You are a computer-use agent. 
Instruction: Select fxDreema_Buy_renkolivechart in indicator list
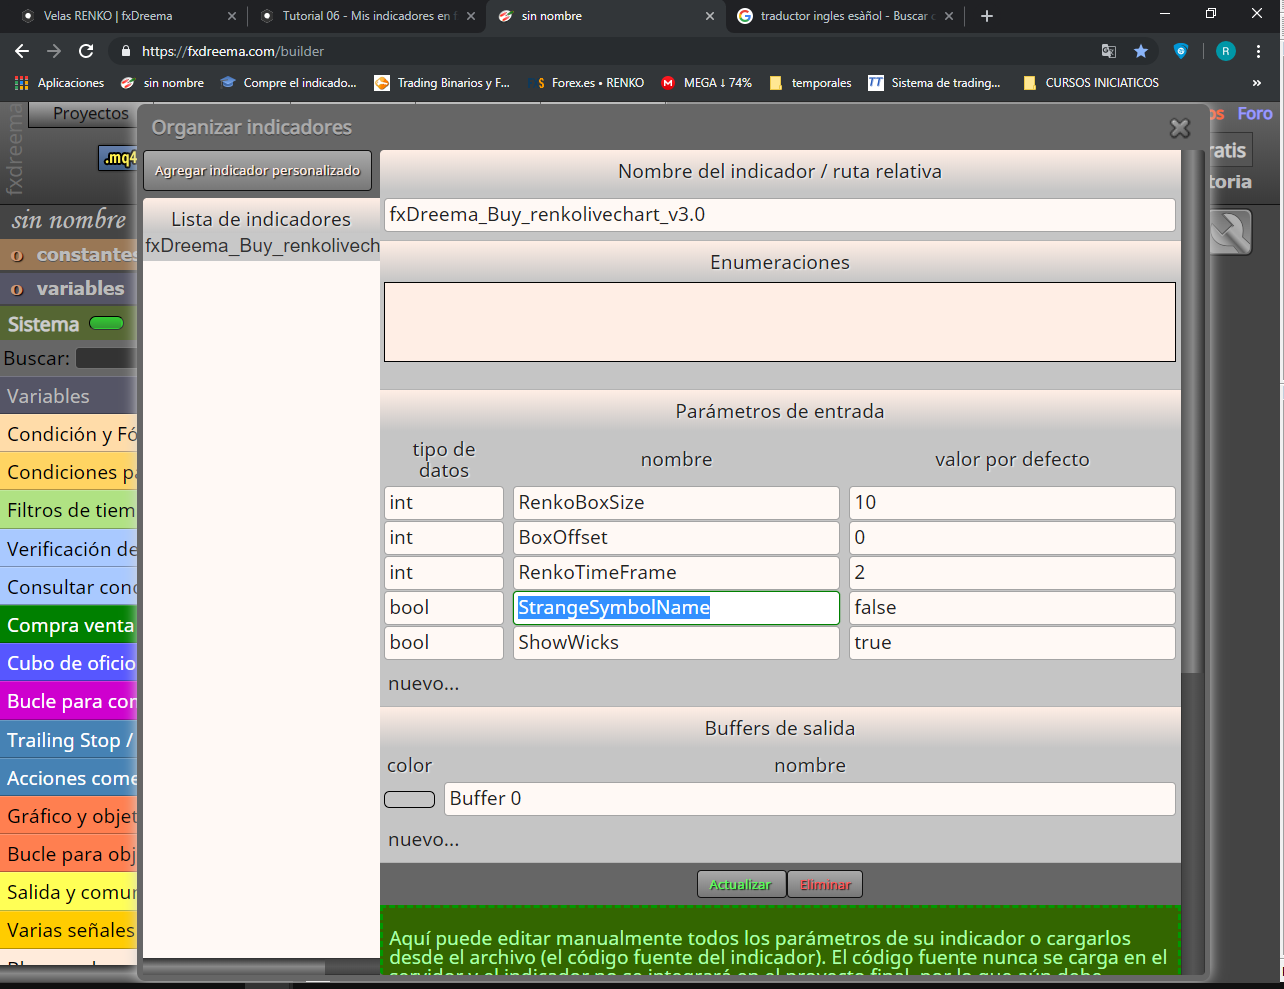click(x=262, y=245)
